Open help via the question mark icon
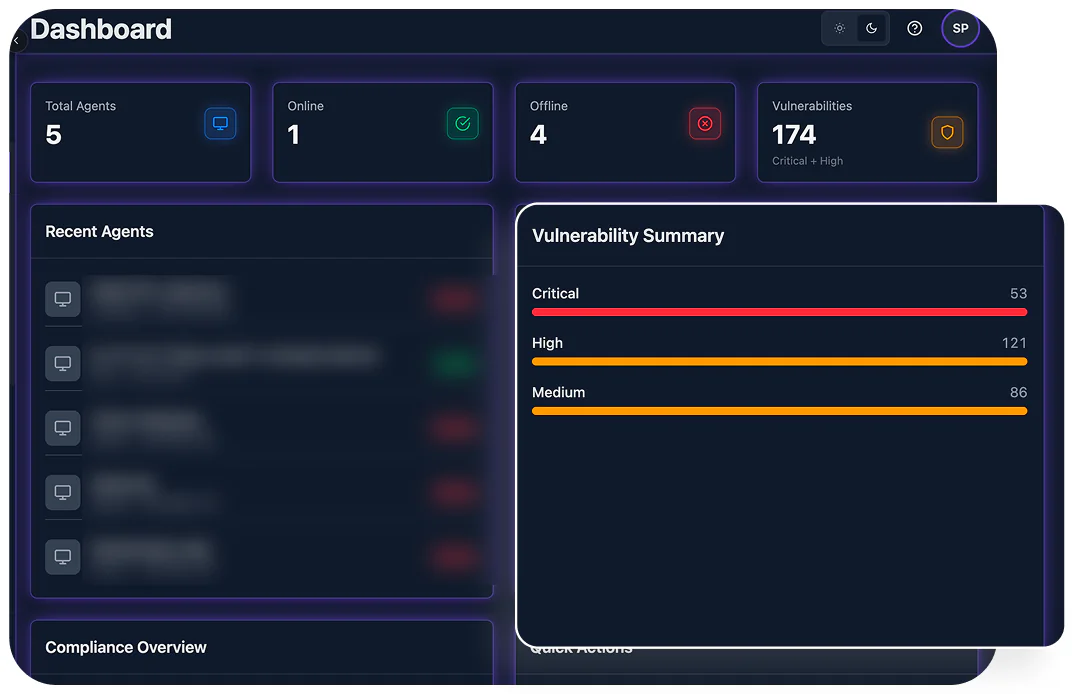 click(914, 29)
